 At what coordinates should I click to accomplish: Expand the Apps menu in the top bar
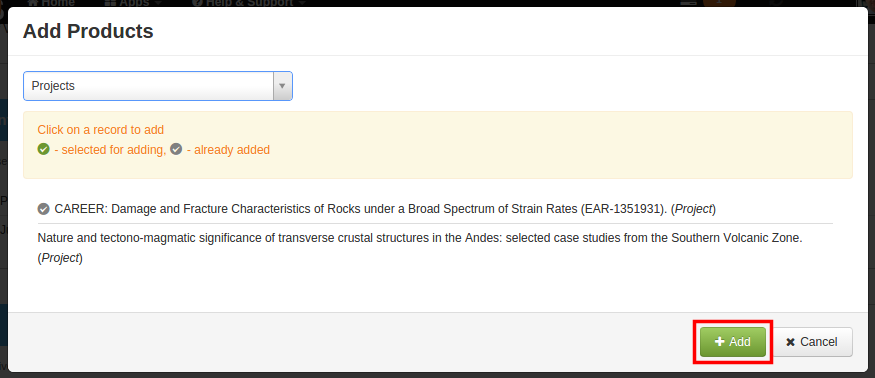pyautogui.click(x=133, y=3)
